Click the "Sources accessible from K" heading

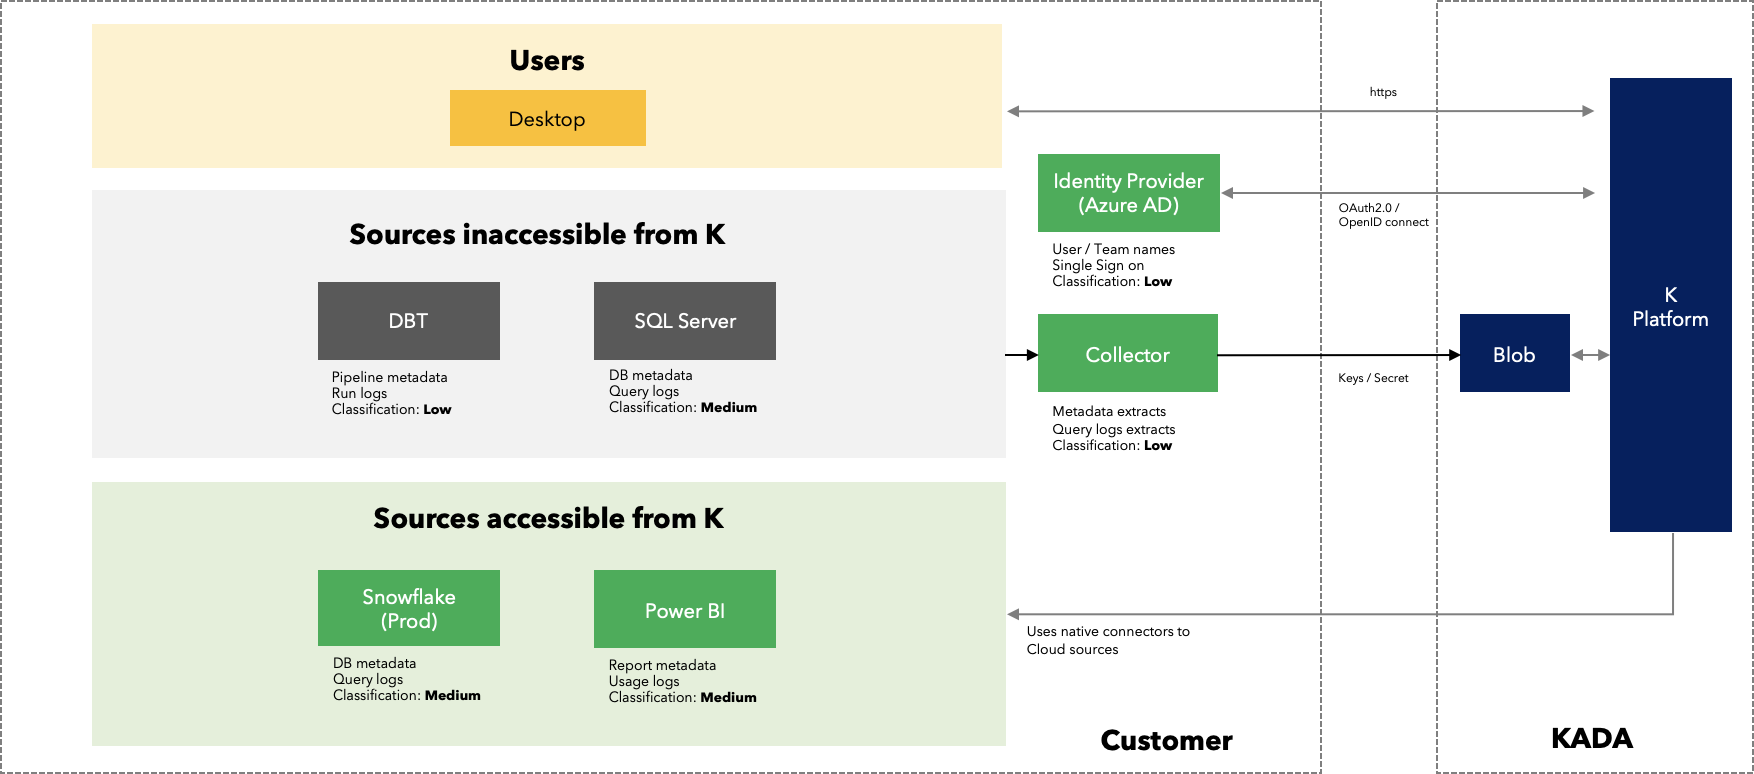coord(548,518)
